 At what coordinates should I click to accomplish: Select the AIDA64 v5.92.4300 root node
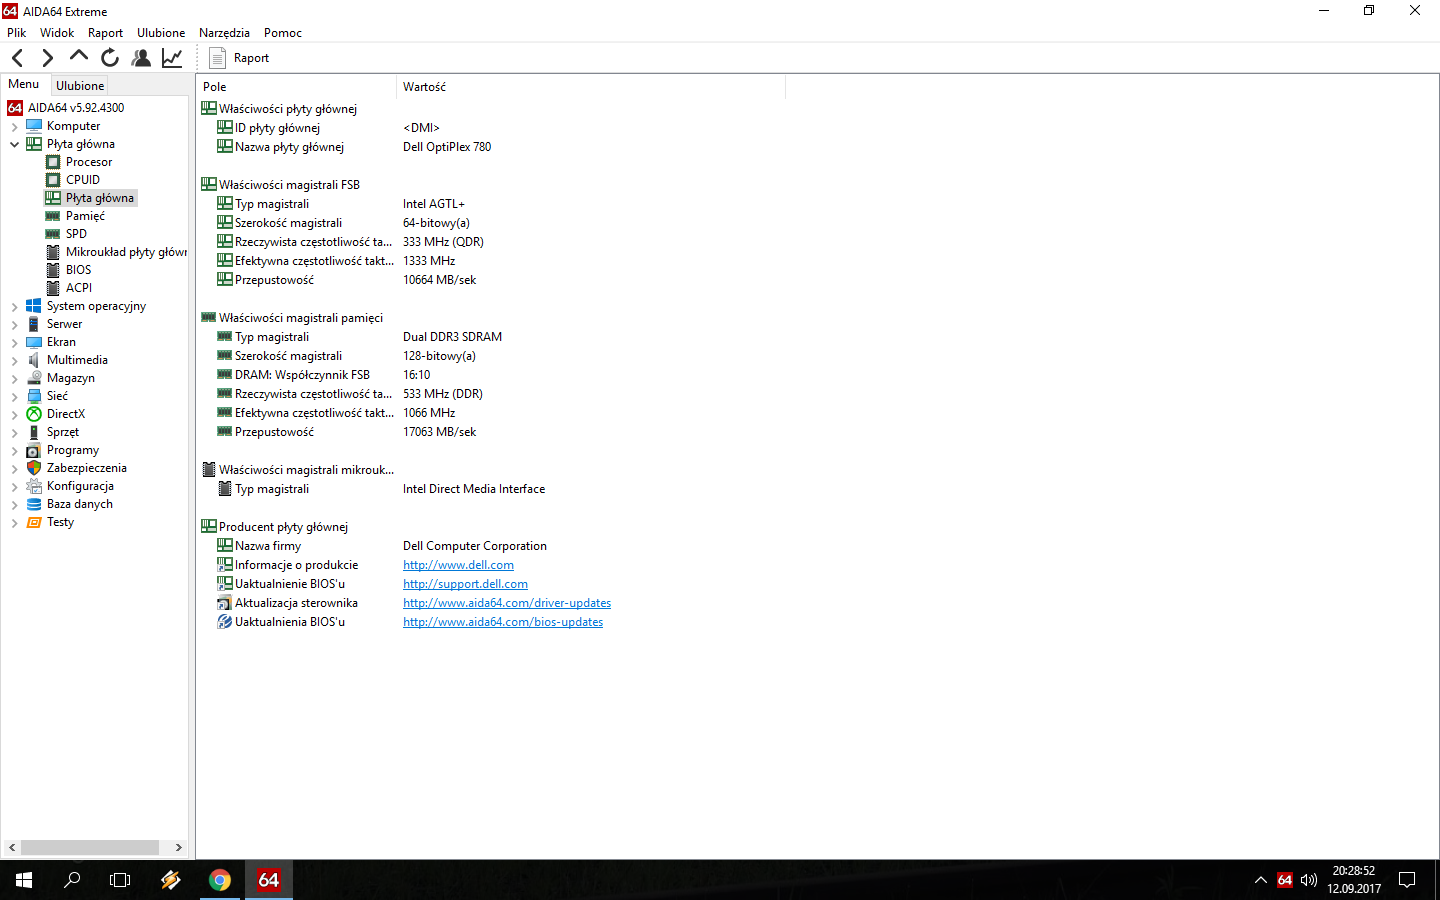[76, 108]
